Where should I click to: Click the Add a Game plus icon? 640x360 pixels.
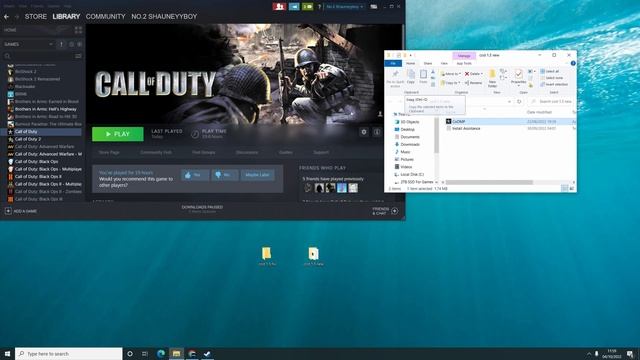[x=8, y=211]
